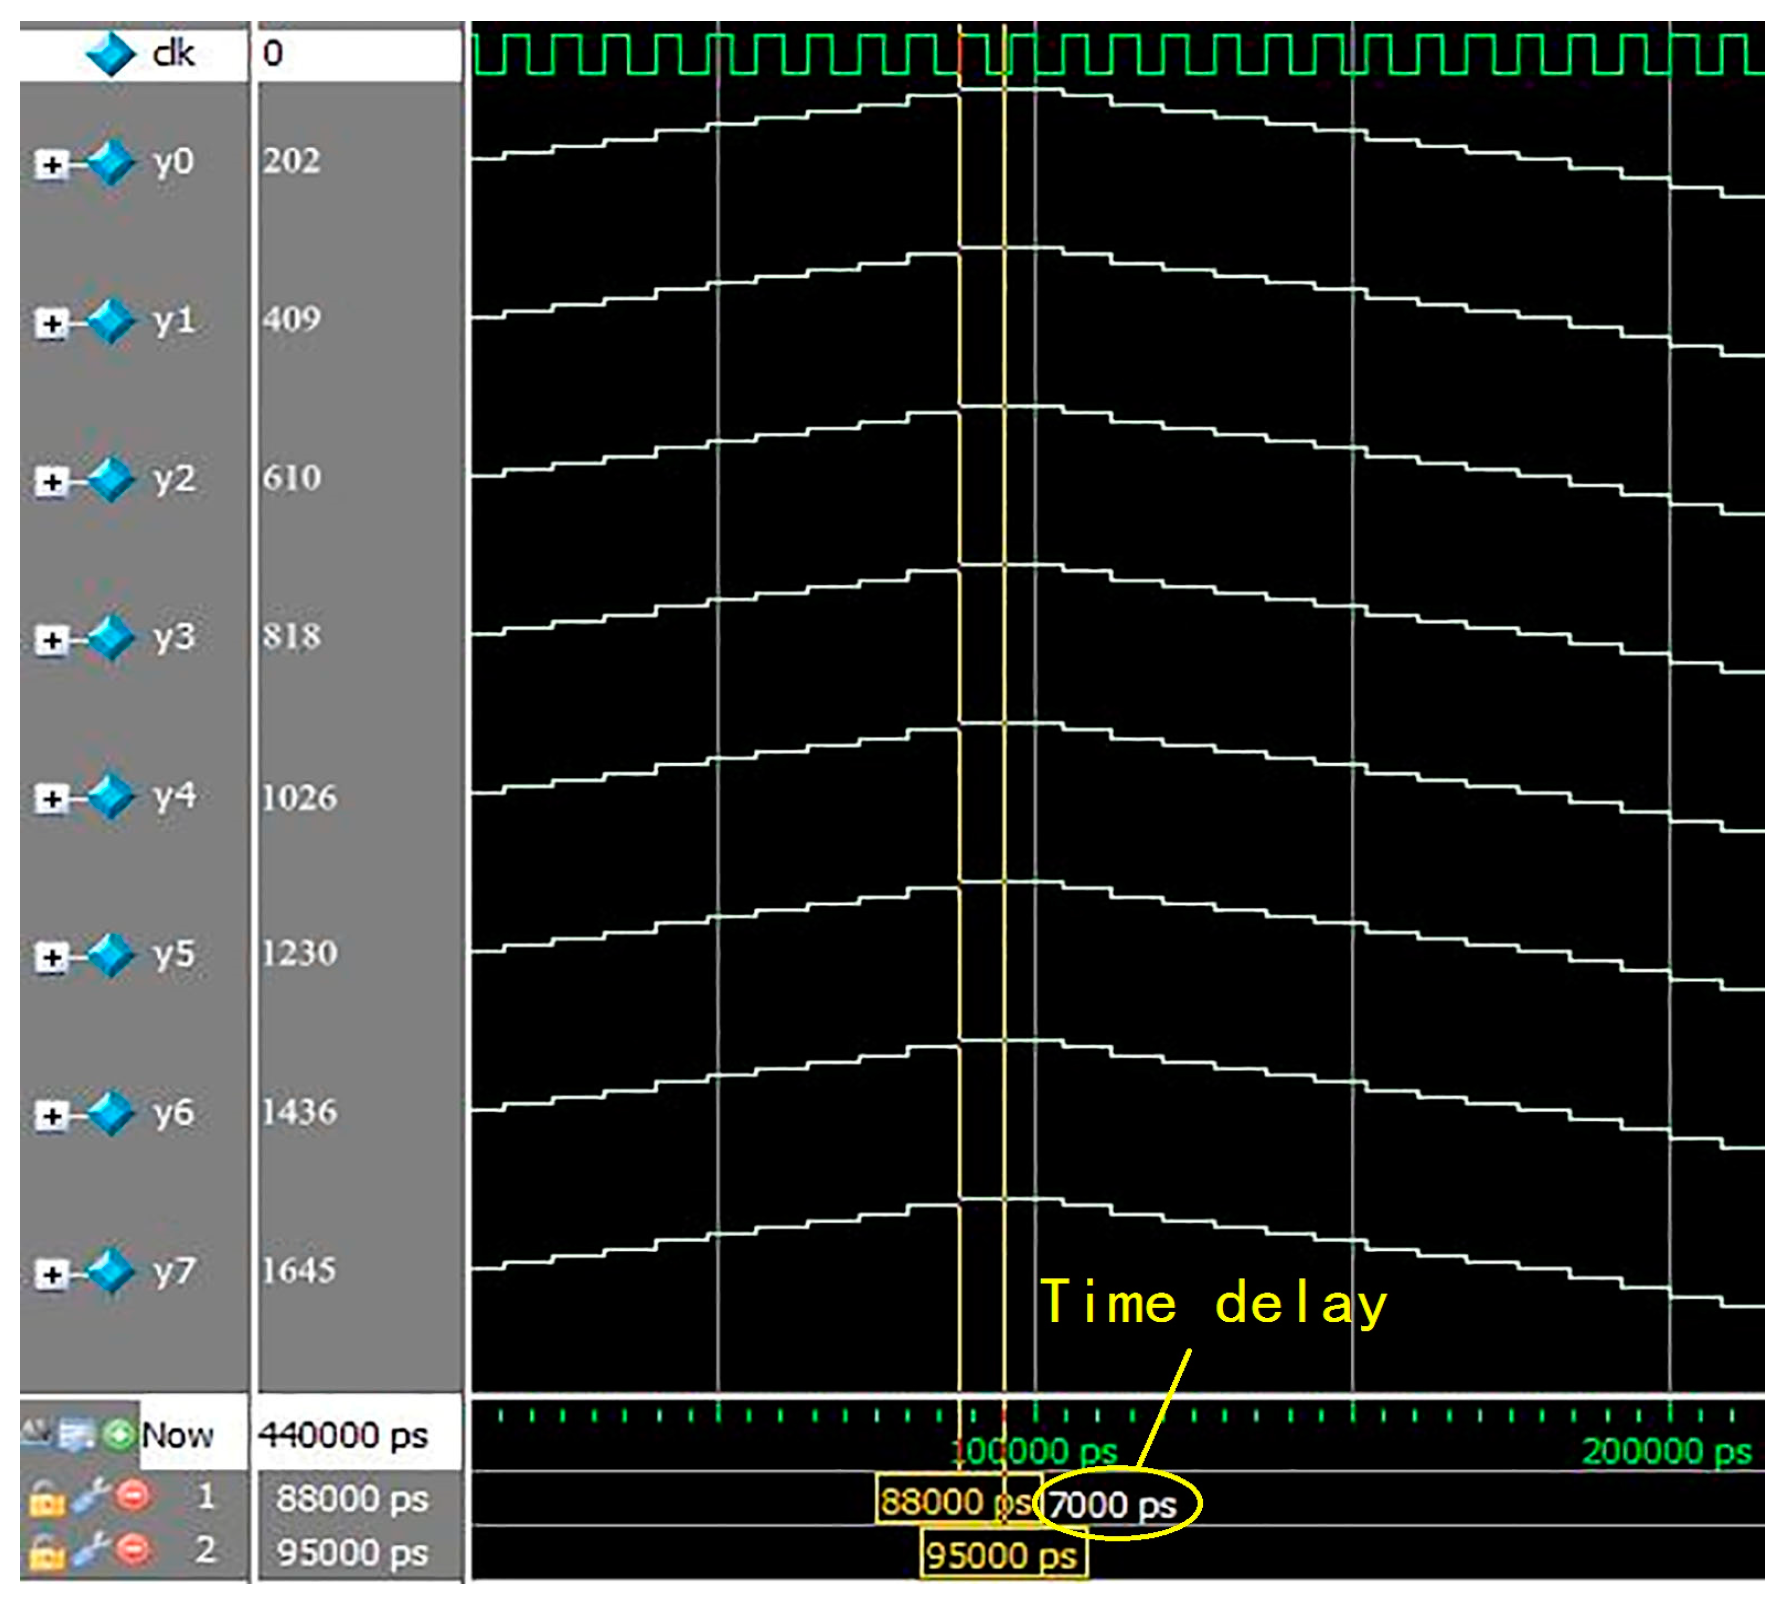This screenshot has height=1599, width=1782.
Task: Open cursor 2 properties wrench icon
Action: pyautogui.click(x=90, y=1551)
